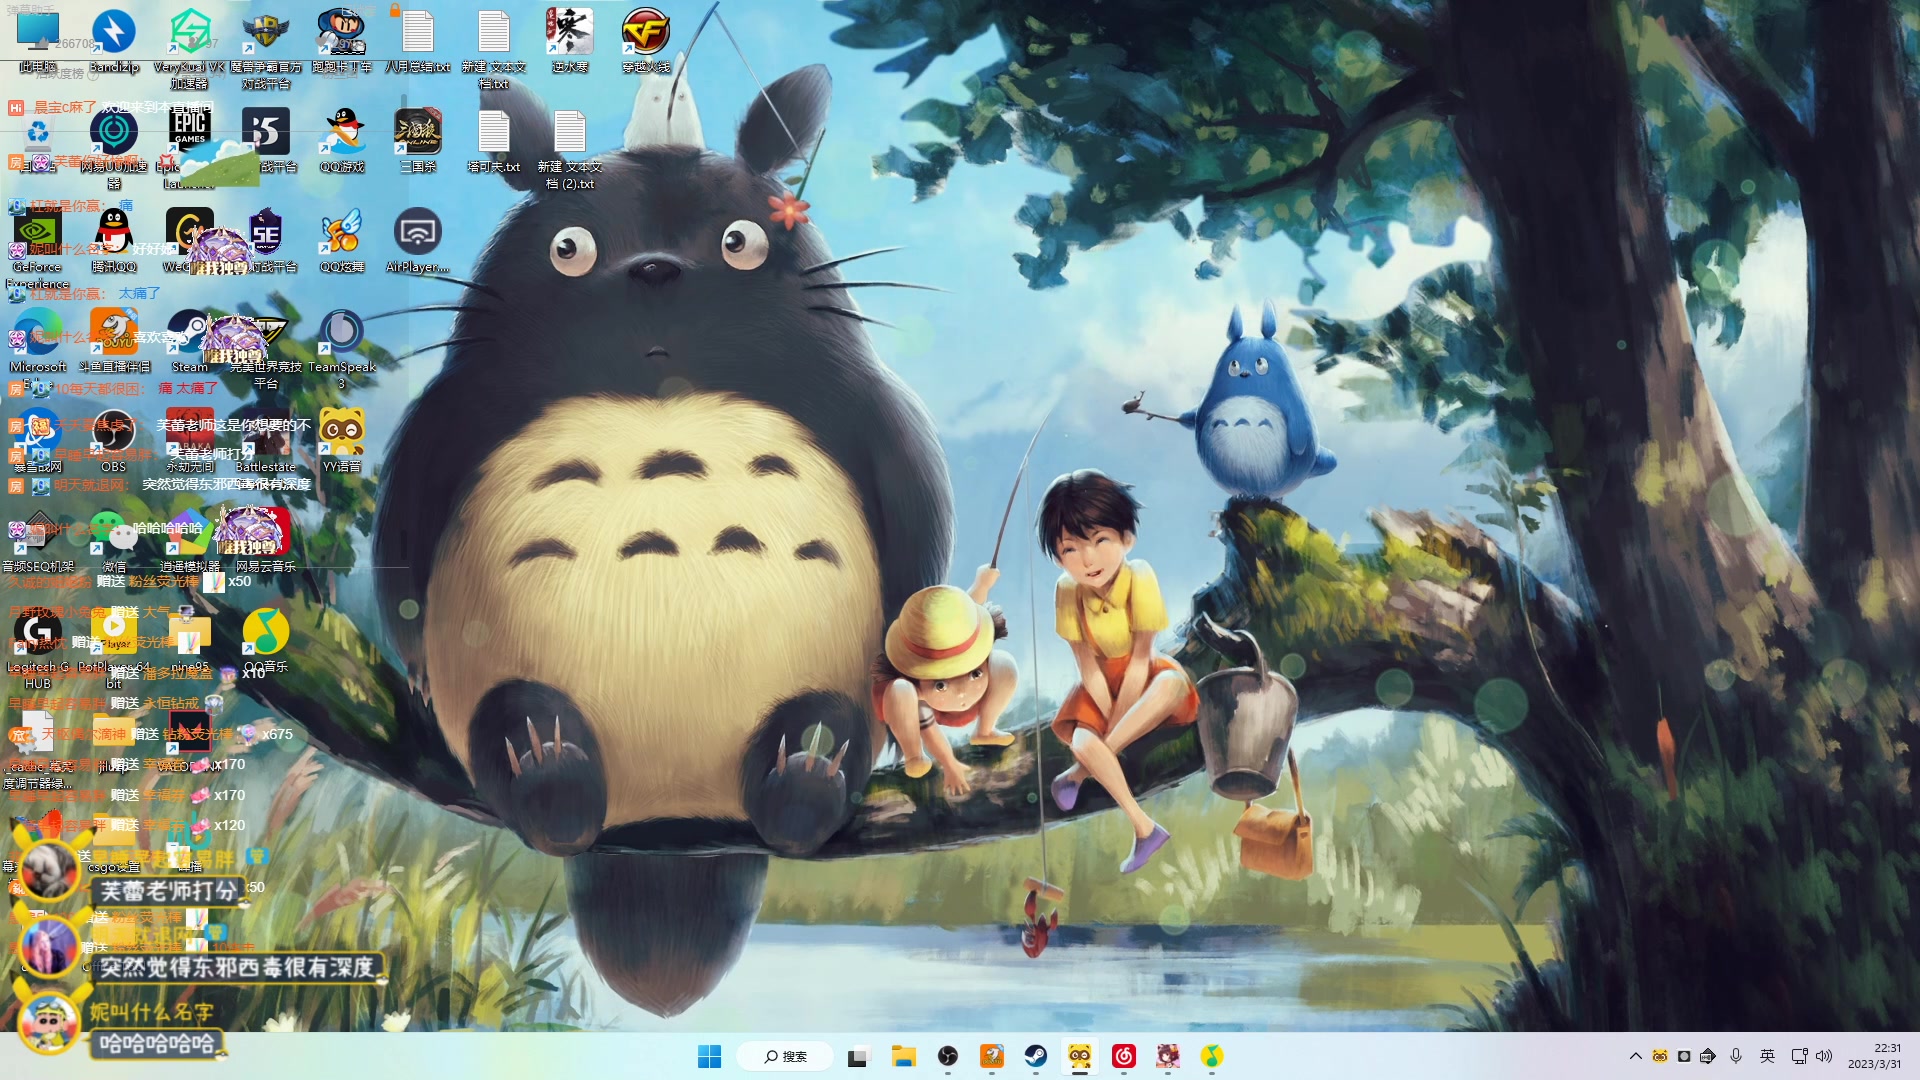Switch to 斗鱼直播伴侣 in the taskbar
1920x1080 pixels.
click(992, 1056)
